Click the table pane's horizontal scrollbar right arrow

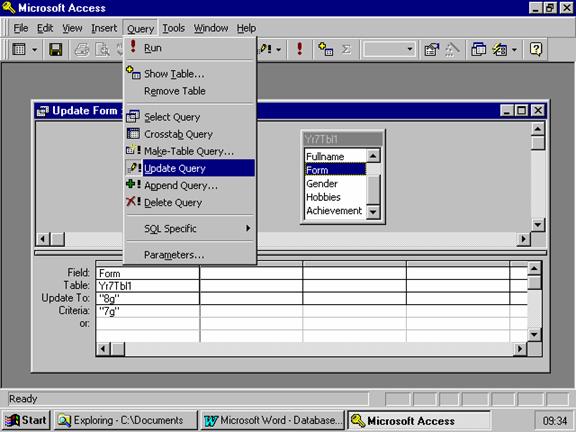[523, 239]
